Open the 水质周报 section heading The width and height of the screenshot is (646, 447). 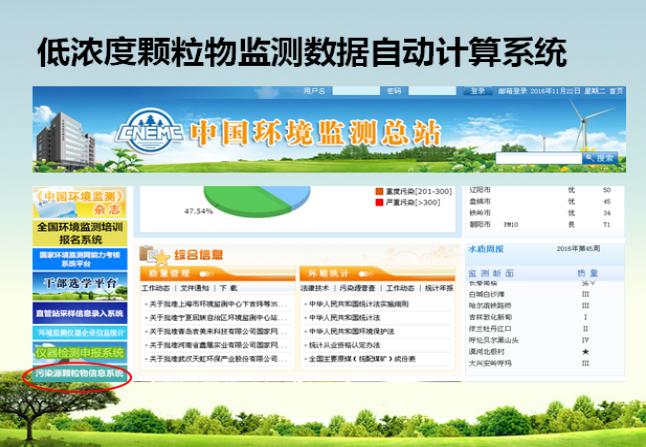tap(486, 249)
